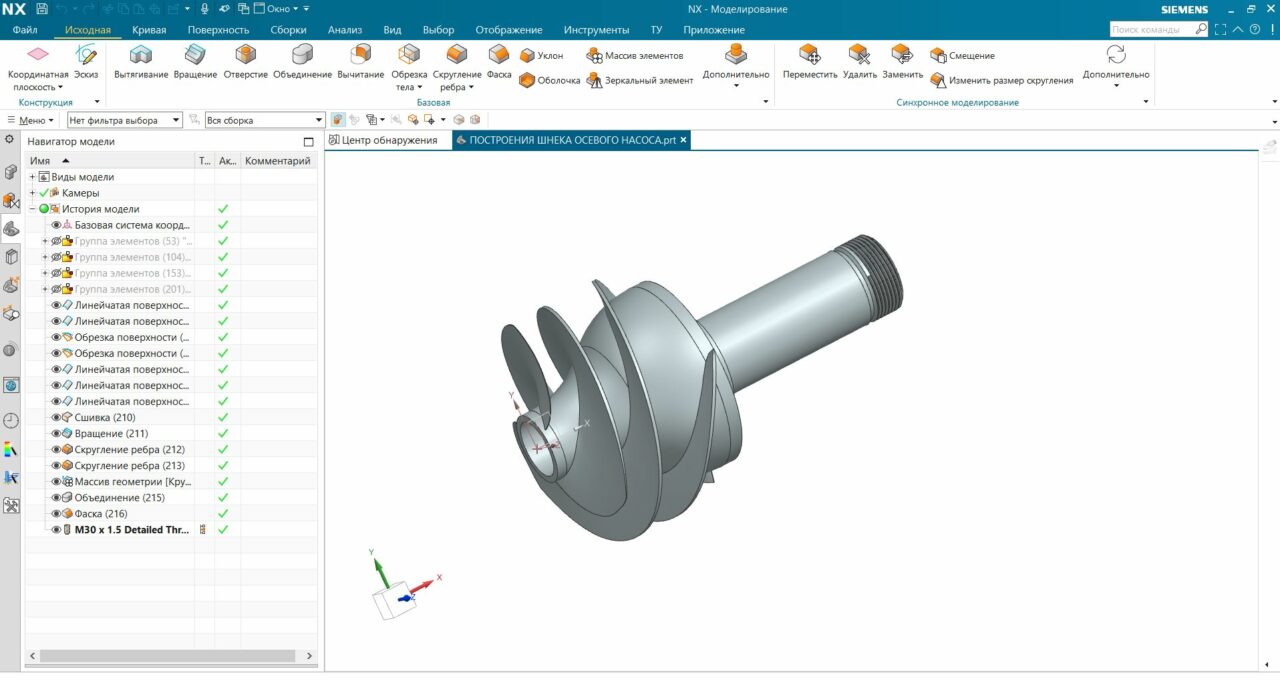Expand the Виды модели tree node
The image size is (1280, 681).
pos(33,177)
